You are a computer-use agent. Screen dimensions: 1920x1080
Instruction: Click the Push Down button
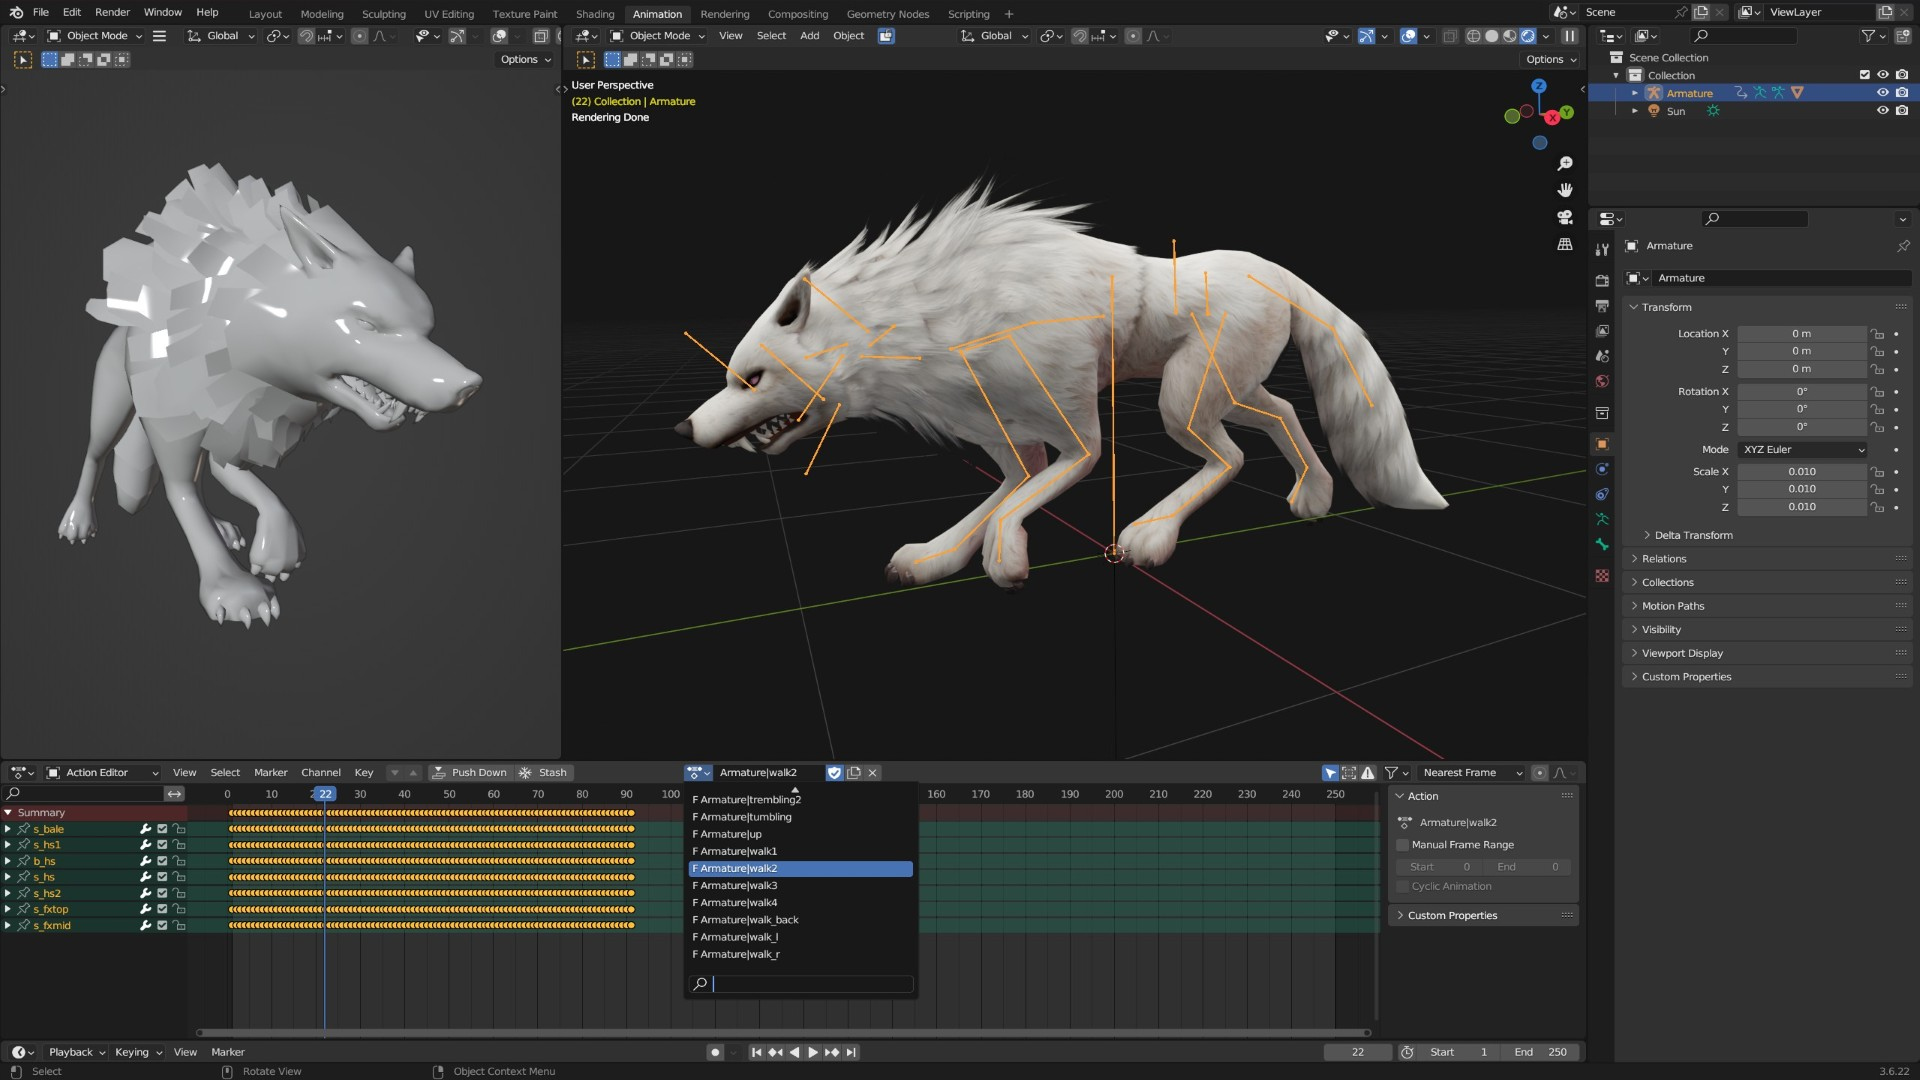click(469, 773)
